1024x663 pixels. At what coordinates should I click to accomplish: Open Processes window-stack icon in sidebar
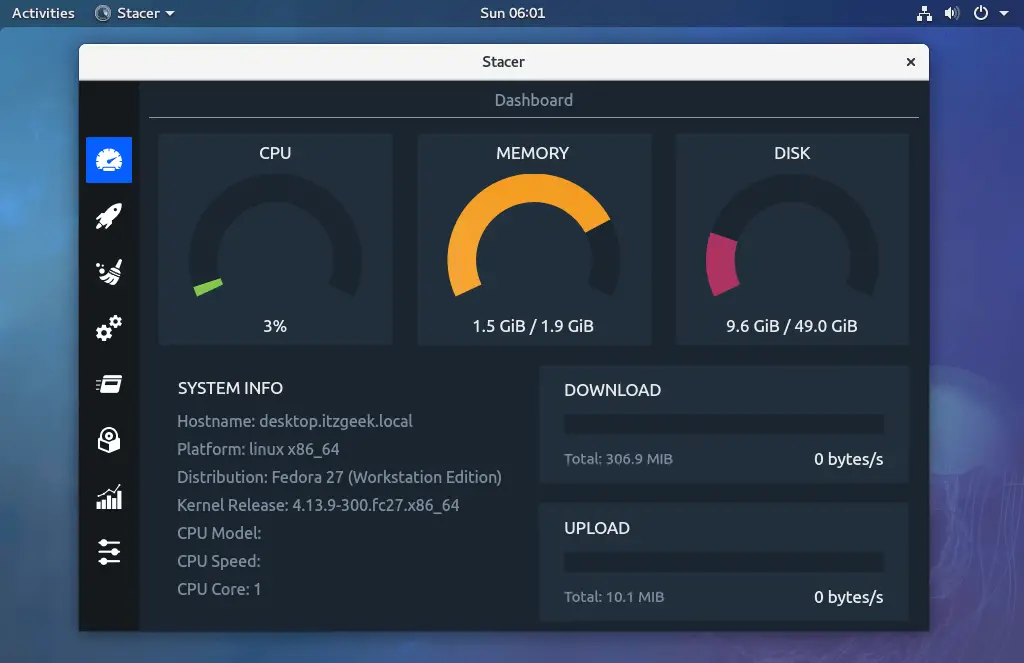tap(108, 384)
